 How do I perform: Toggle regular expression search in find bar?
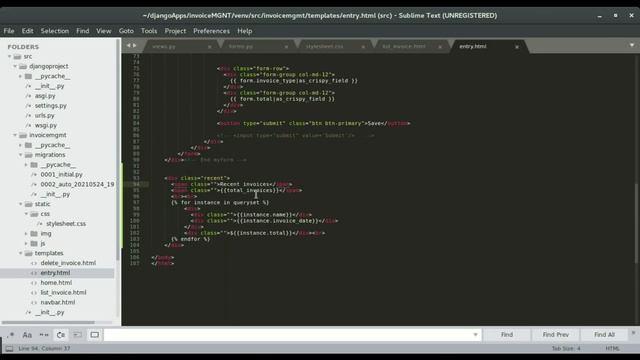(x=10, y=335)
